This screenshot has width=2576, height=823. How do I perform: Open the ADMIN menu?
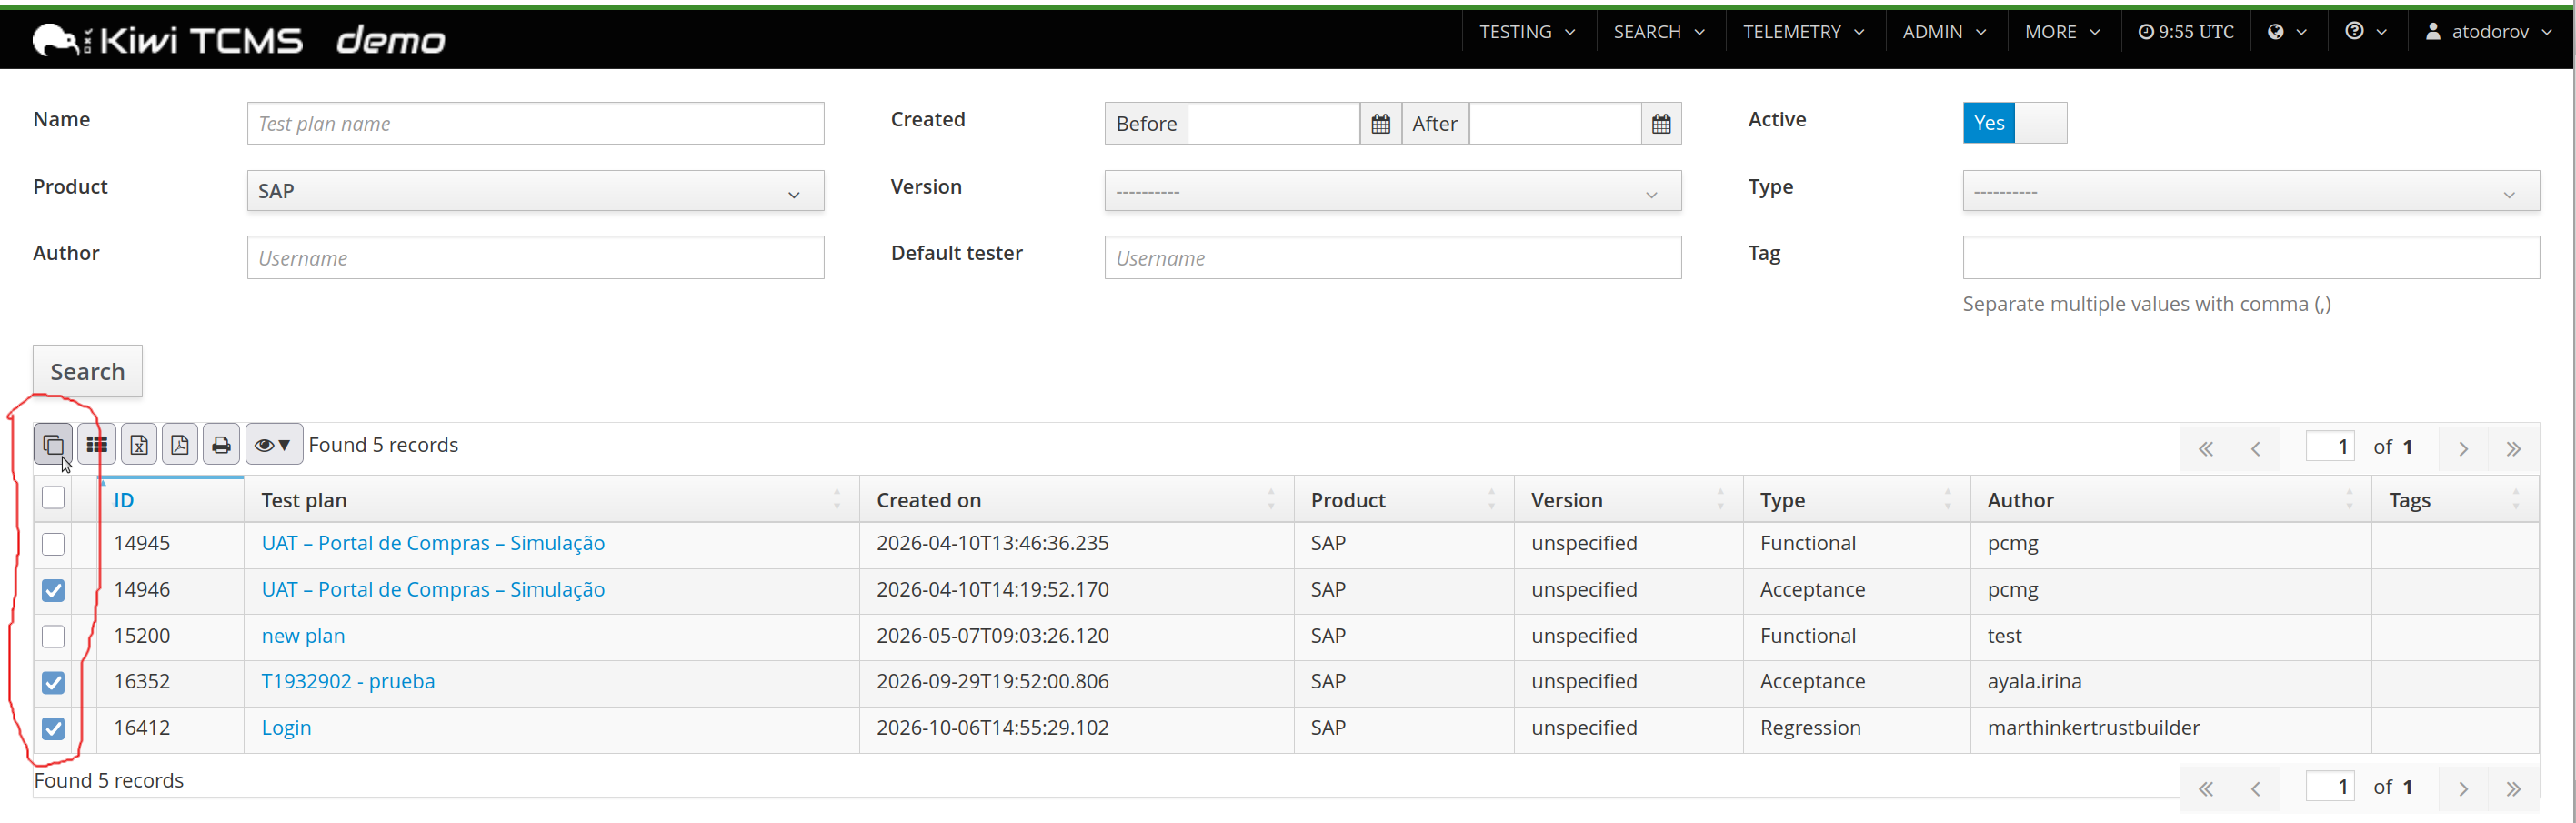pyautogui.click(x=1944, y=32)
